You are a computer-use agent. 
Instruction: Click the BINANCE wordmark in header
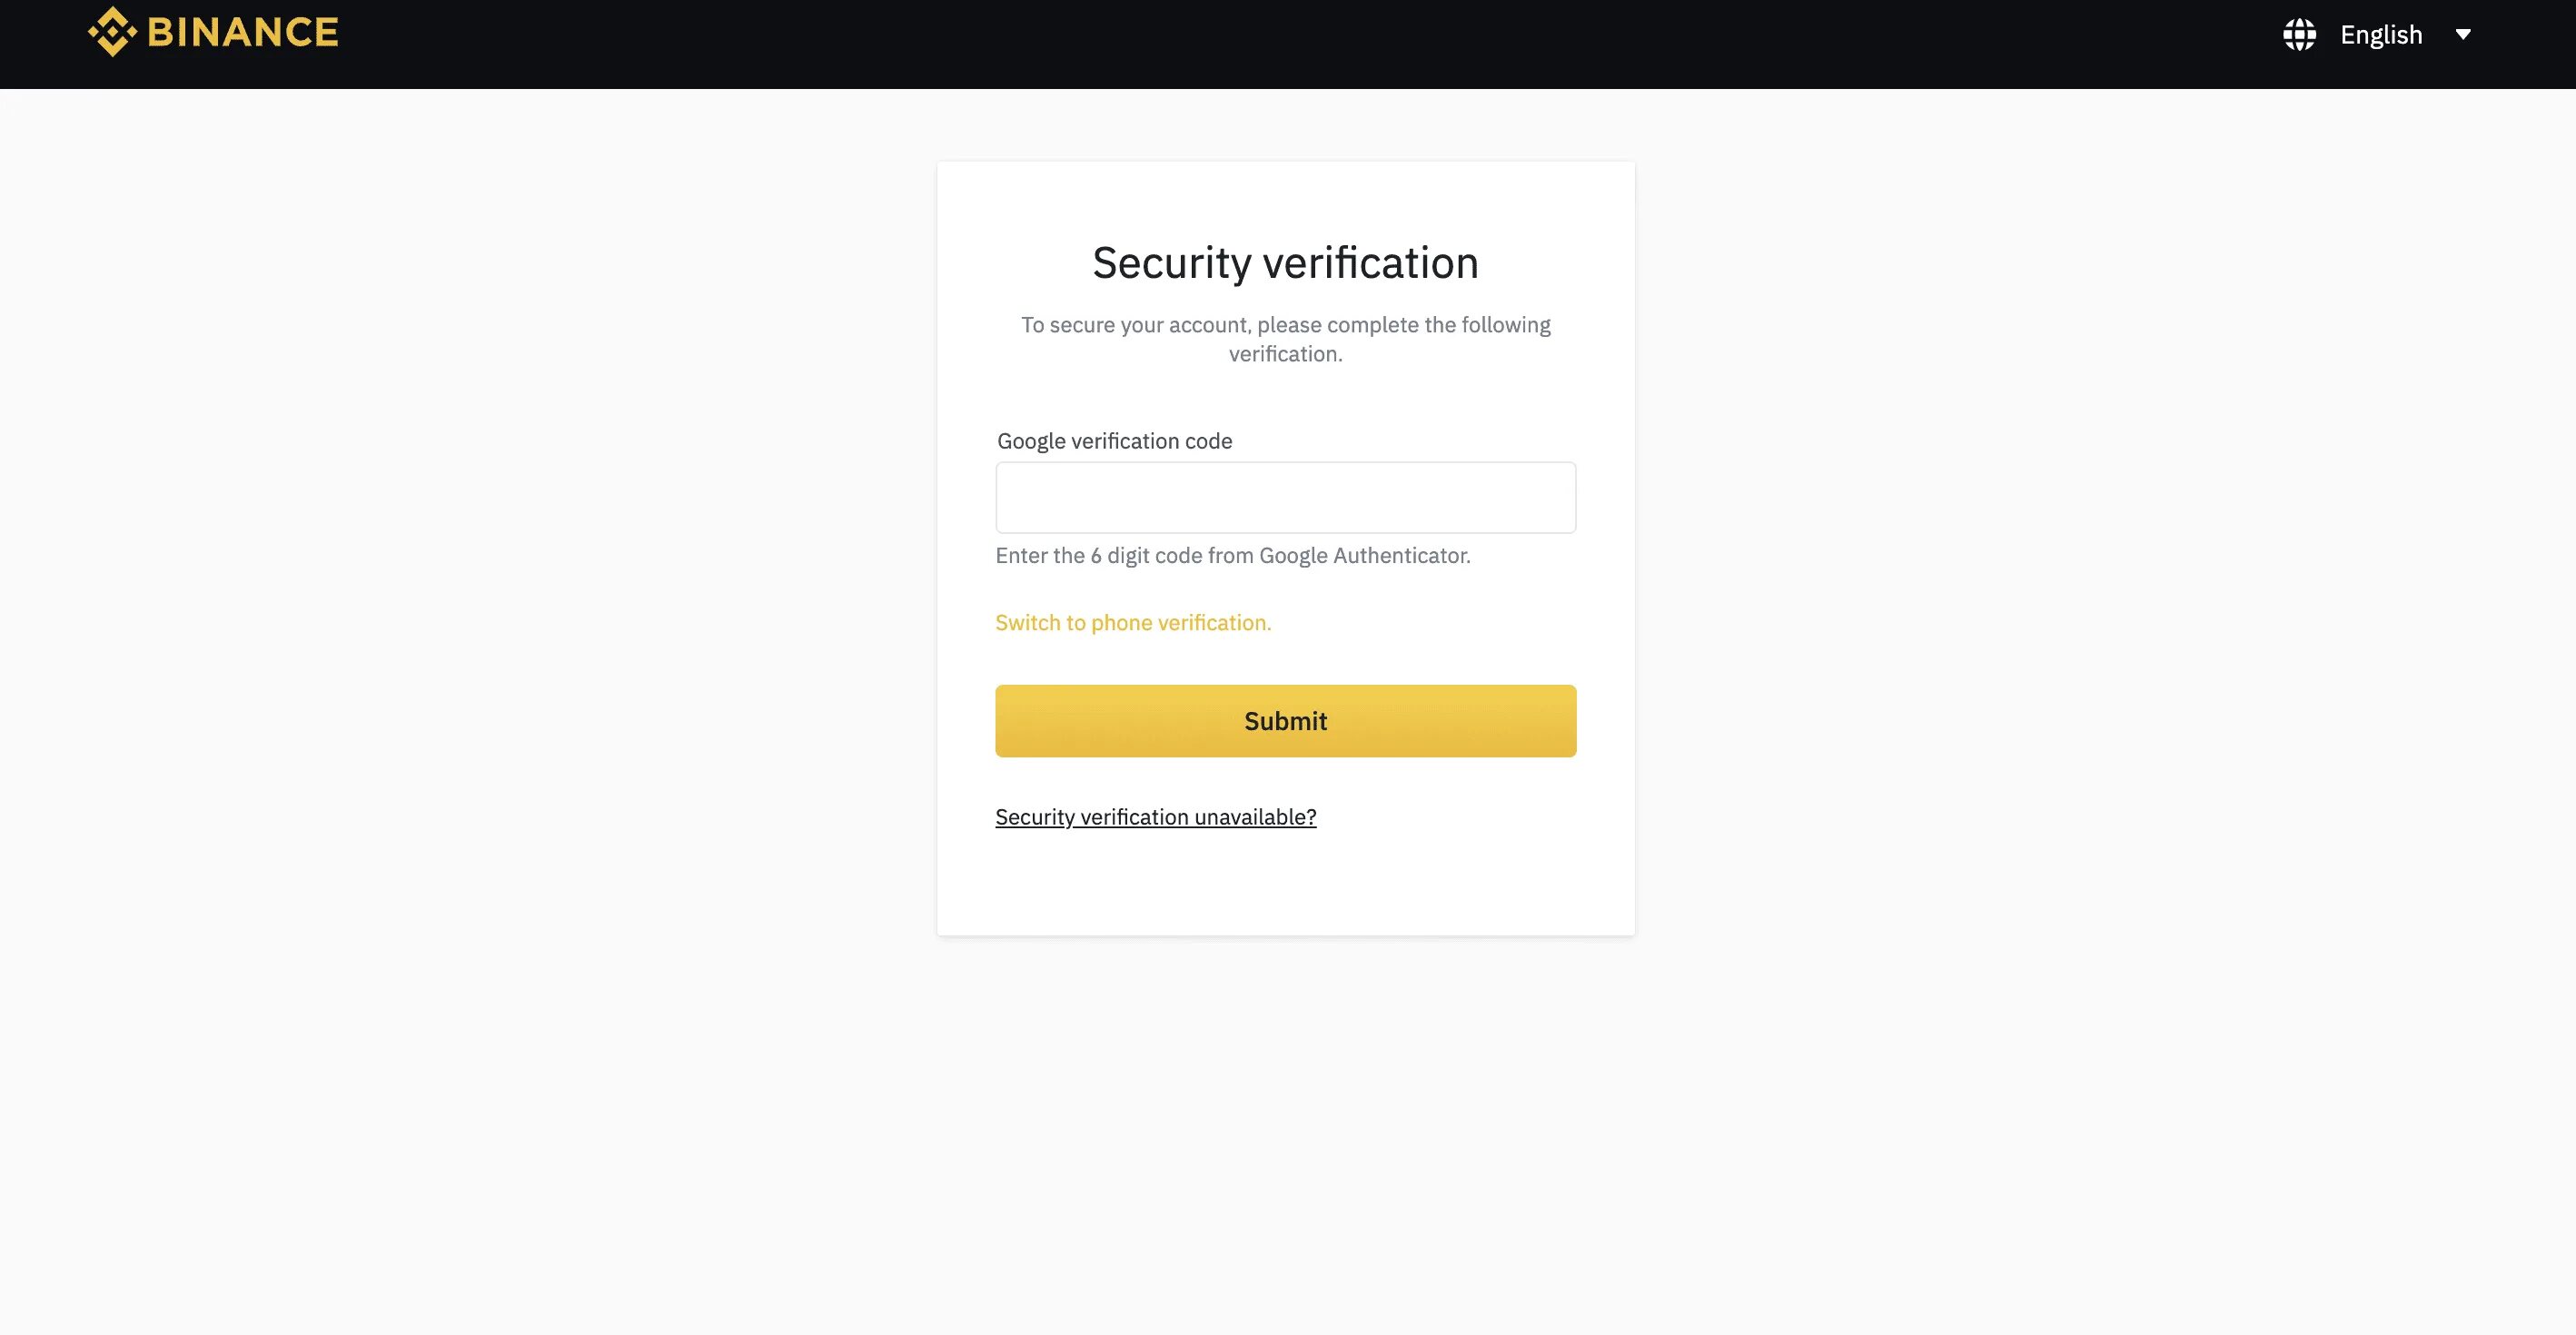[x=242, y=32]
